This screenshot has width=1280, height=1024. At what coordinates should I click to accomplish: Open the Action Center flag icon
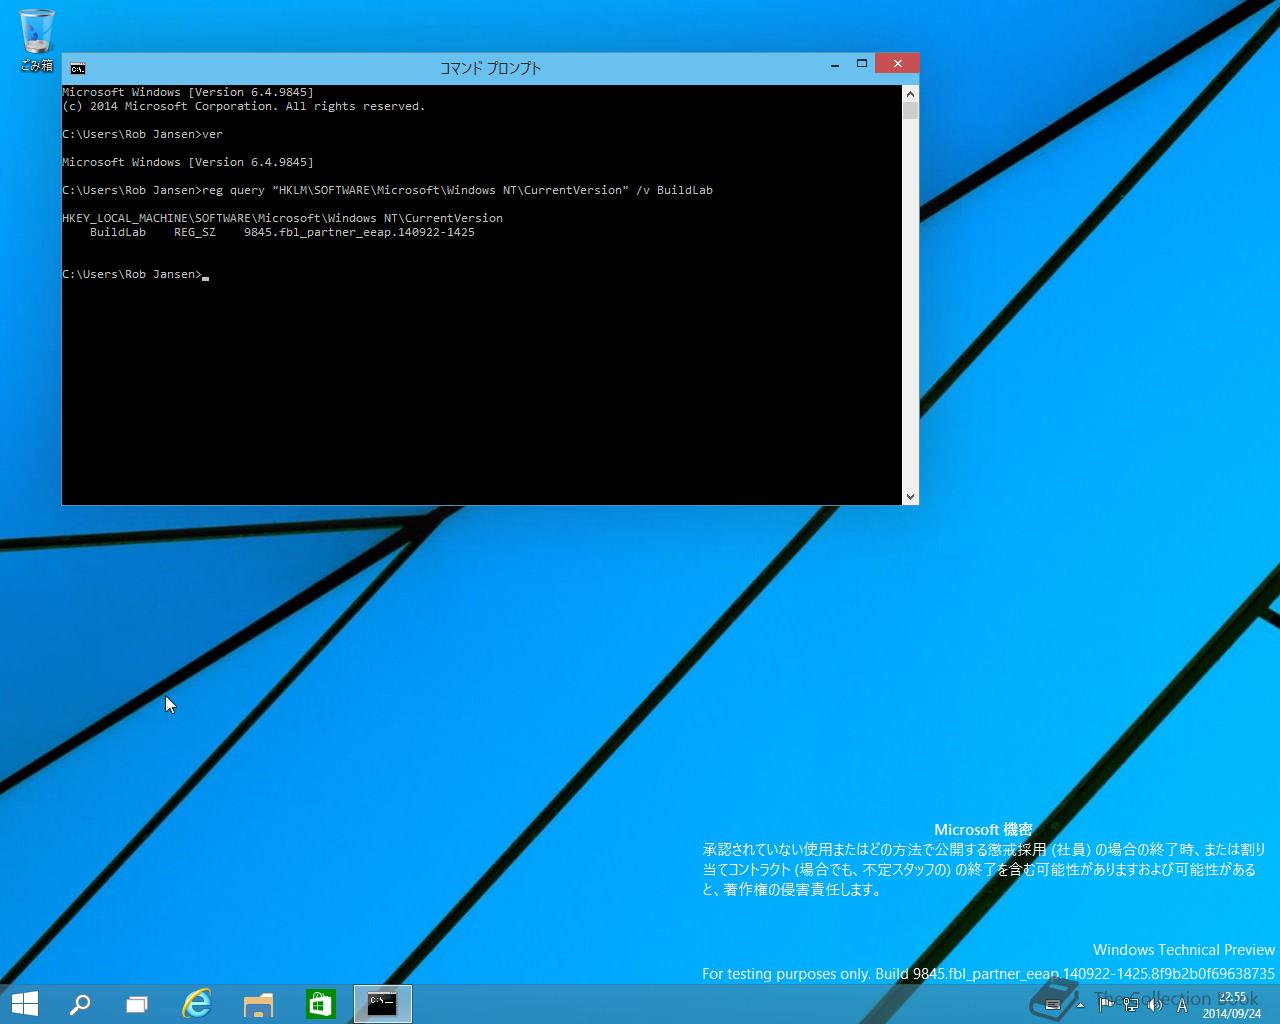(x=1106, y=1004)
